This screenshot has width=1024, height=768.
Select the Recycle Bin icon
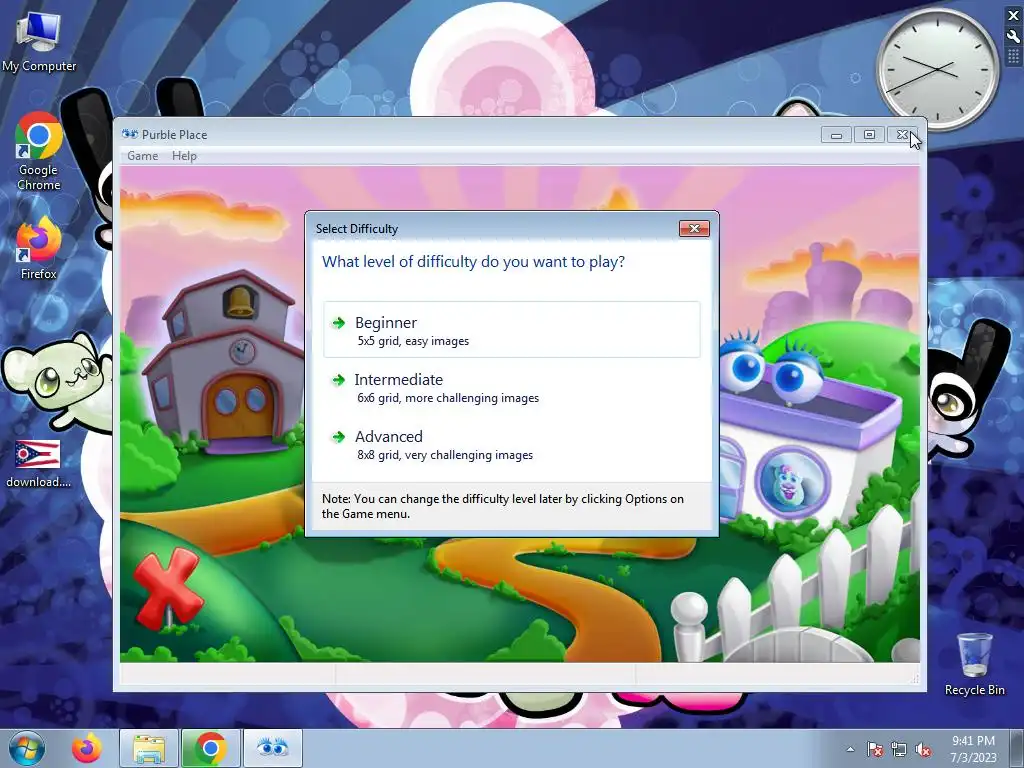[x=974, y=664]
